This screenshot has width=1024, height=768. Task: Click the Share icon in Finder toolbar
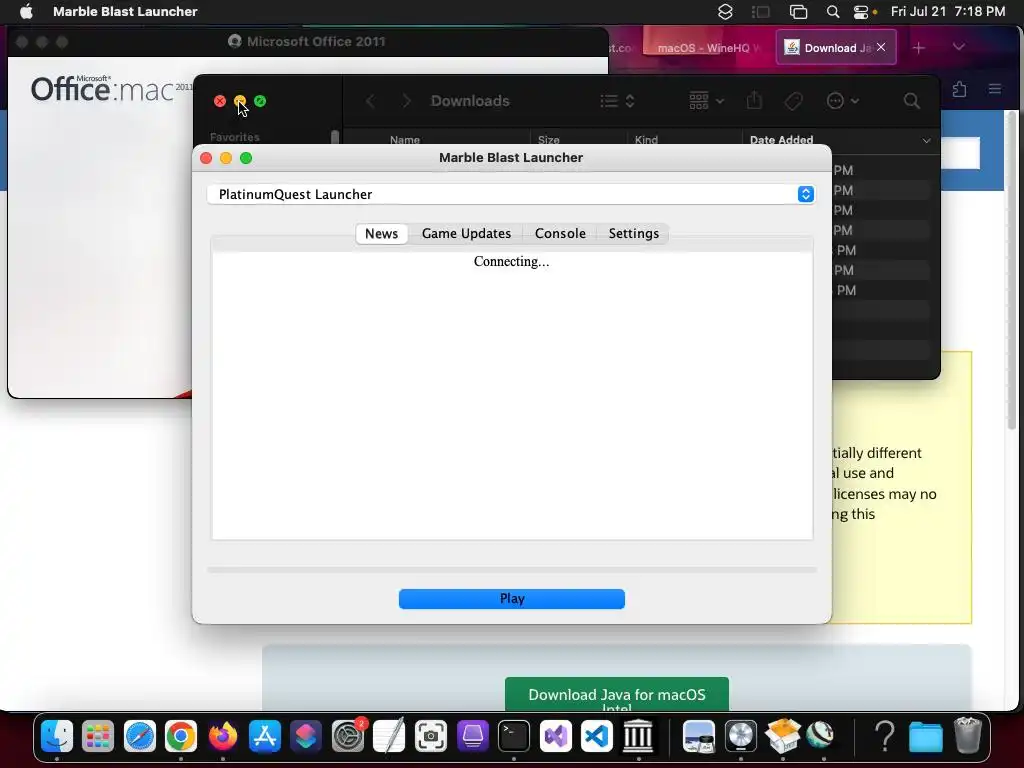754,101
